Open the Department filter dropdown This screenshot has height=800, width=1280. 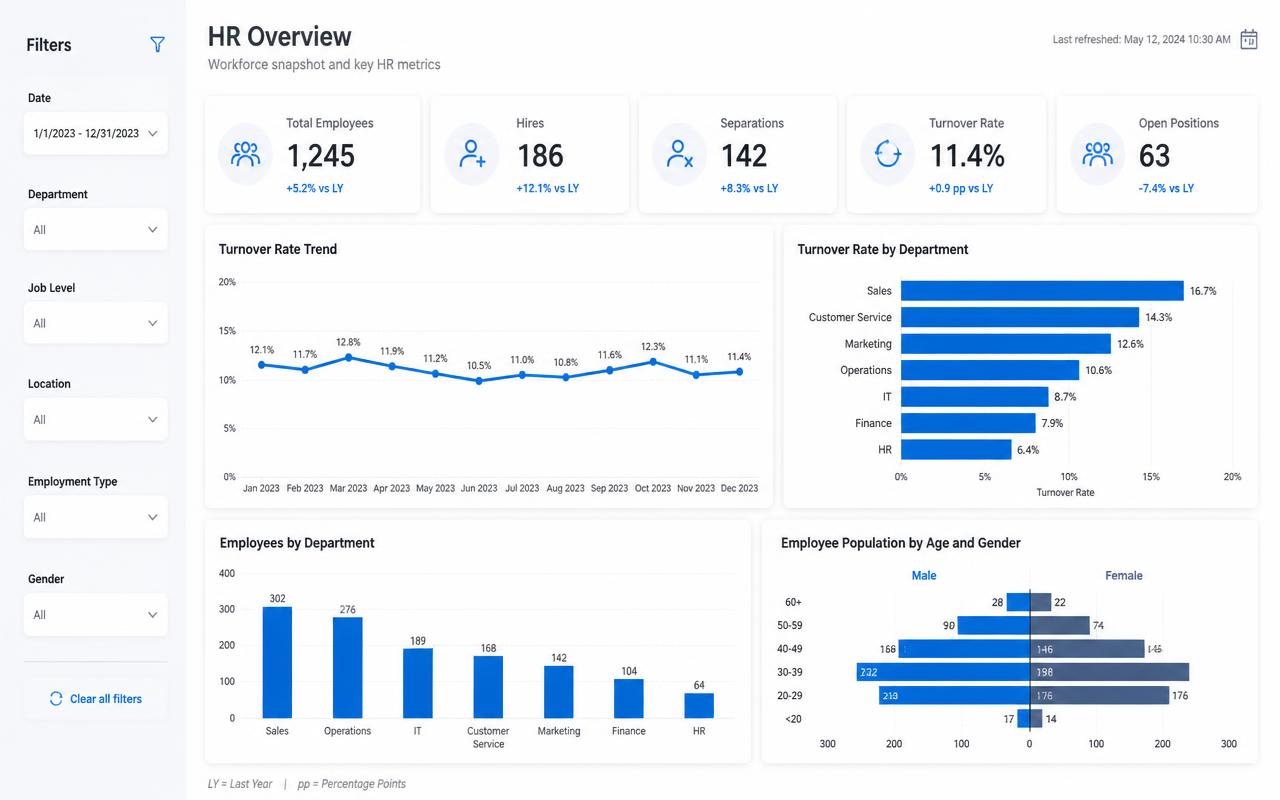(96, 229)
